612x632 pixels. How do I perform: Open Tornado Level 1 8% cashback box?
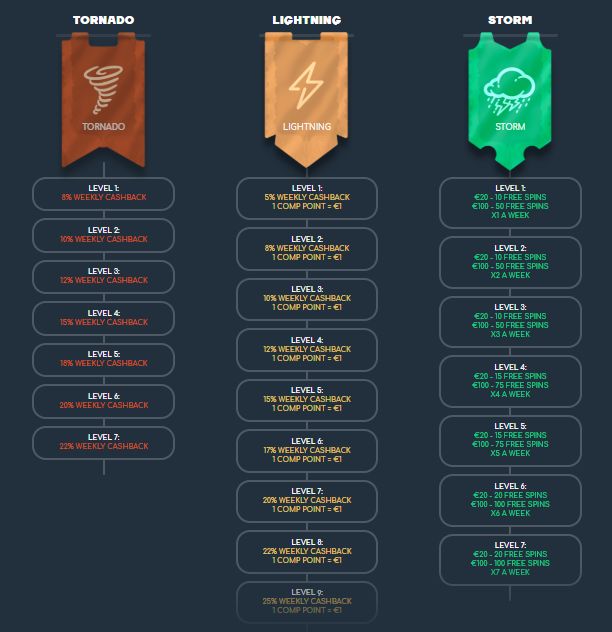click(103, 193)
